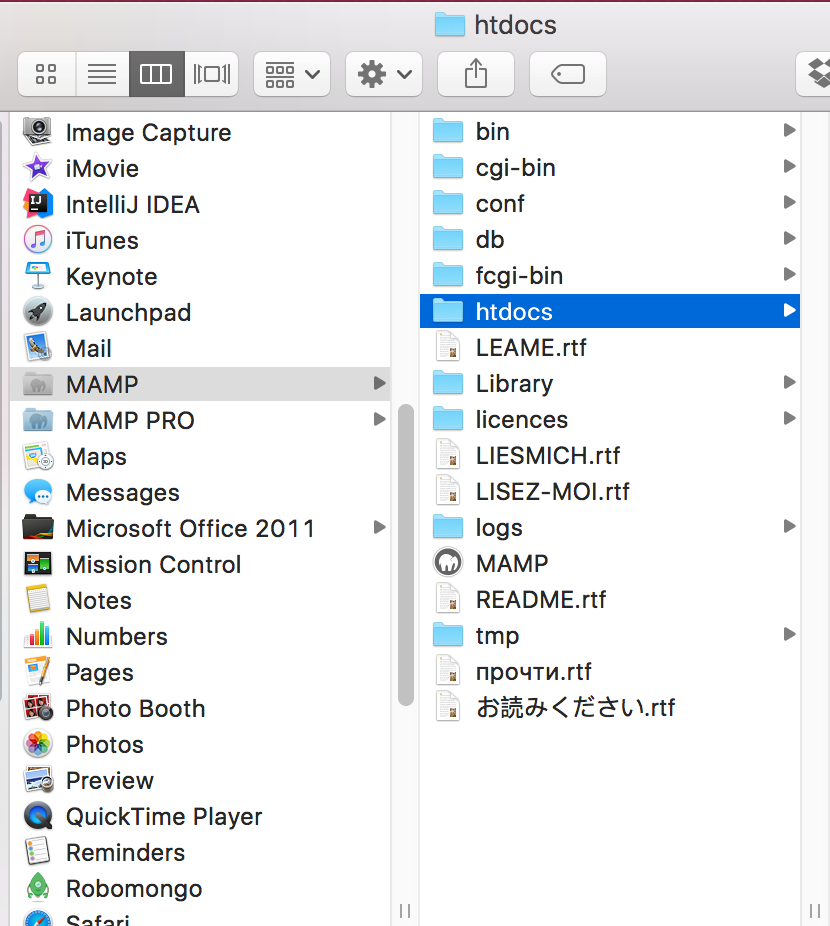
Task: Click the Edit Tags button
Action: (x=568, y=74)
